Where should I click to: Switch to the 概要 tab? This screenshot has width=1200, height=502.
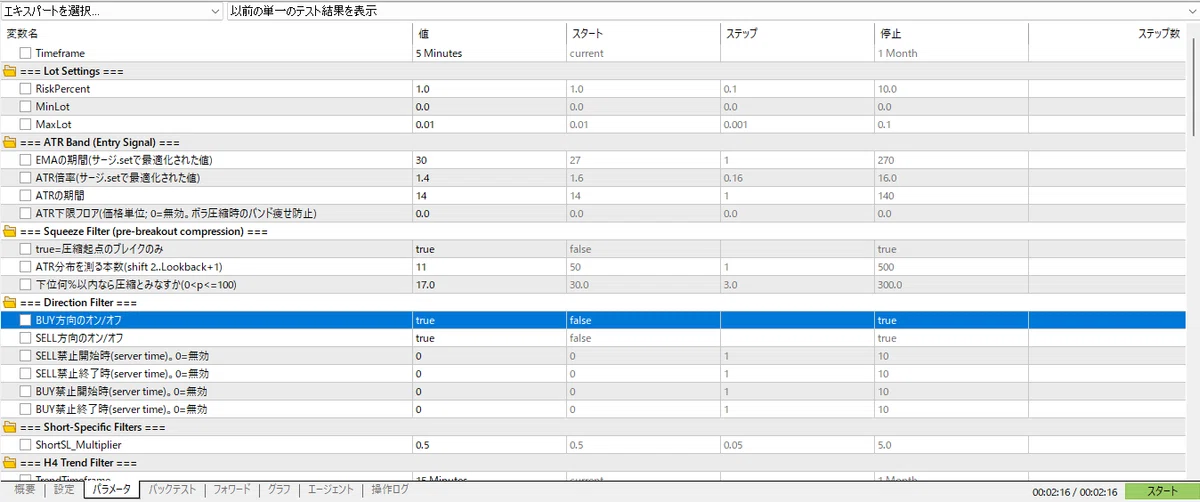pos(24,490)
